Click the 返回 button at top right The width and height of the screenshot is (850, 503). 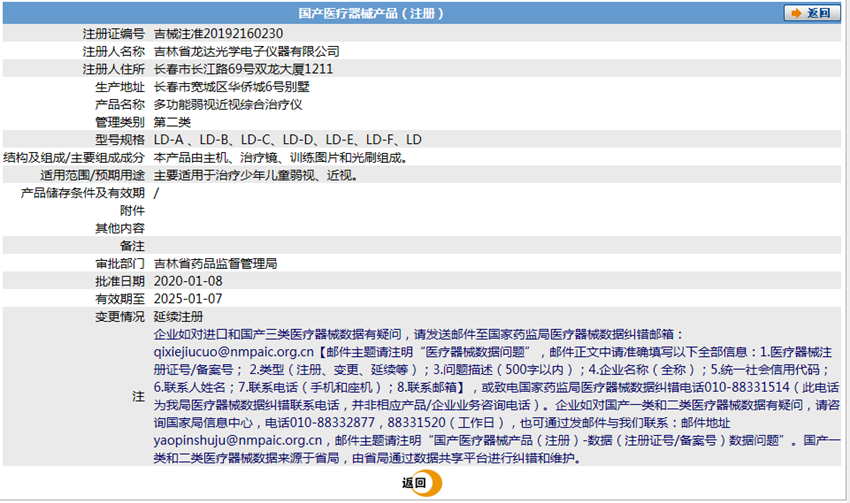(x=812, y=13)
